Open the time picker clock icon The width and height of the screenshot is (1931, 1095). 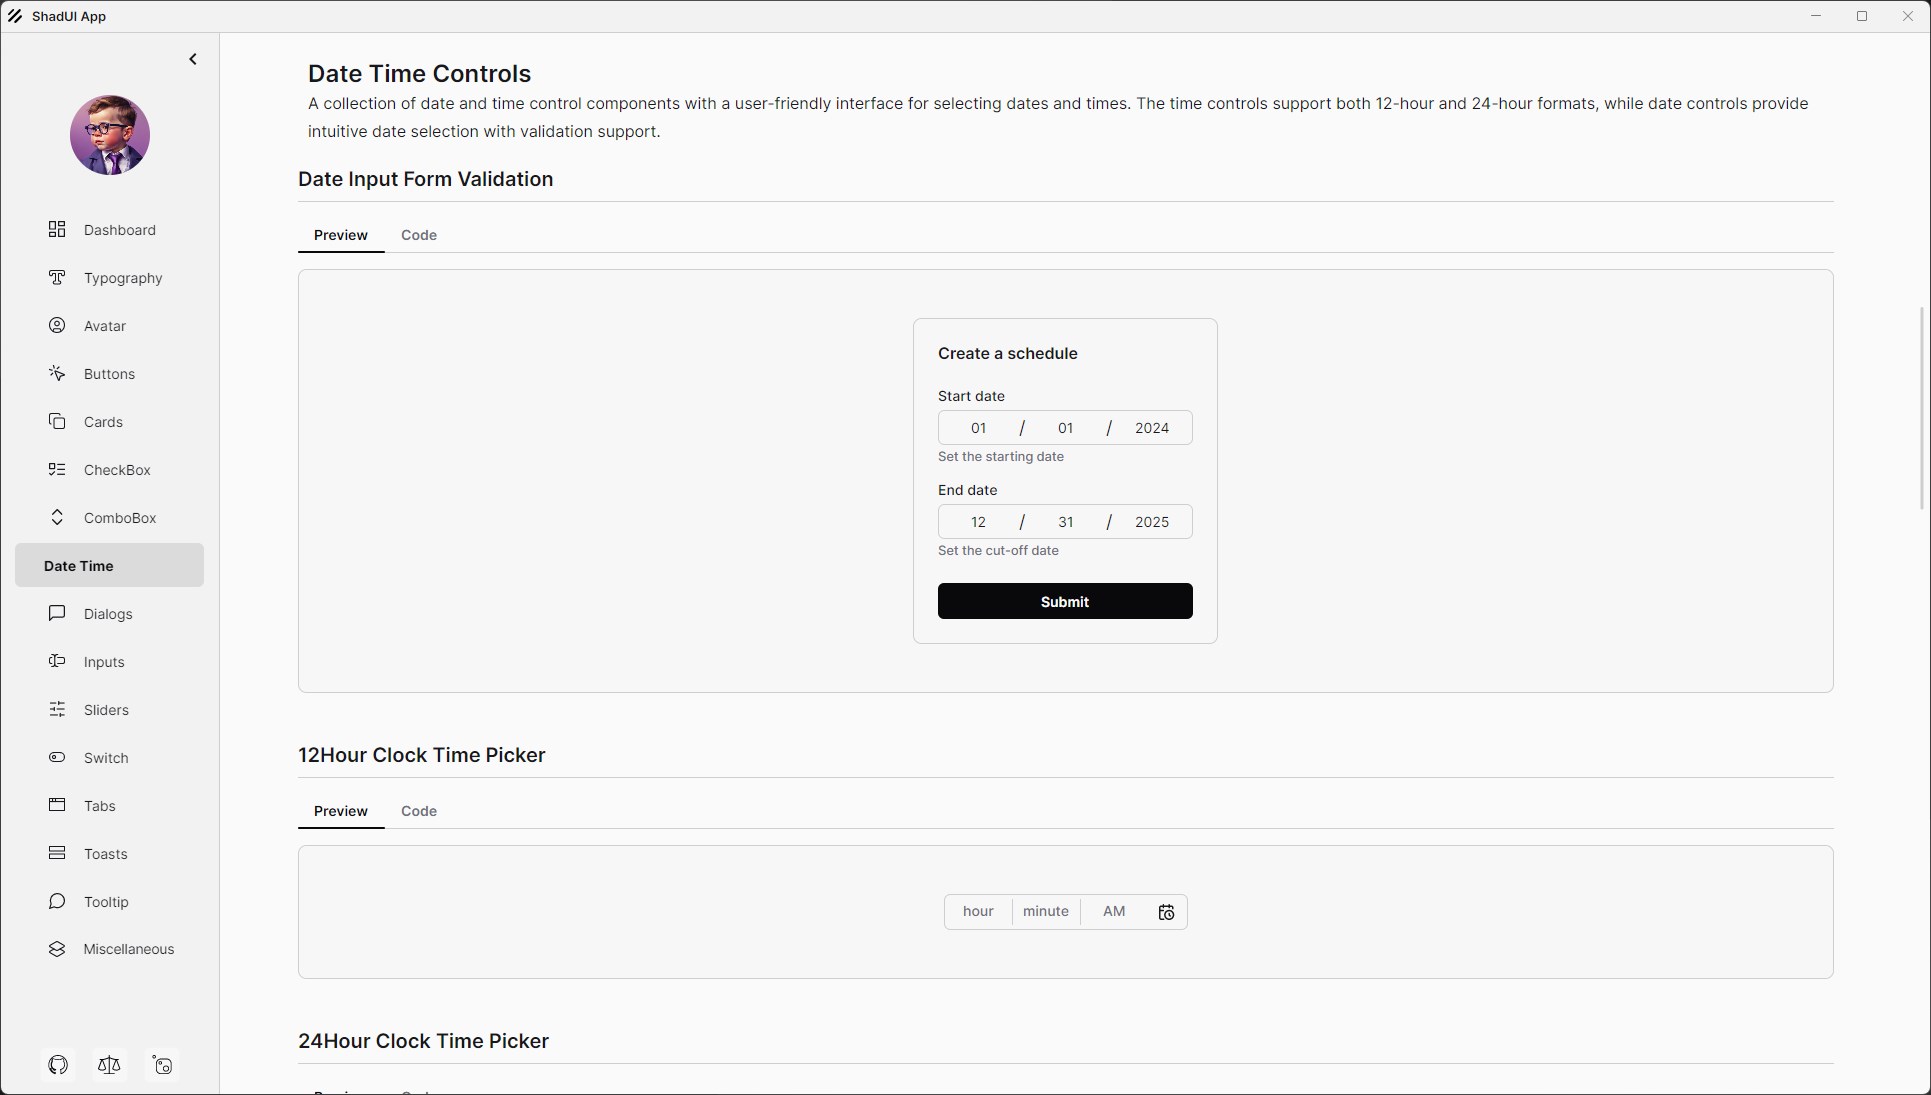(x=1166, y=912)
